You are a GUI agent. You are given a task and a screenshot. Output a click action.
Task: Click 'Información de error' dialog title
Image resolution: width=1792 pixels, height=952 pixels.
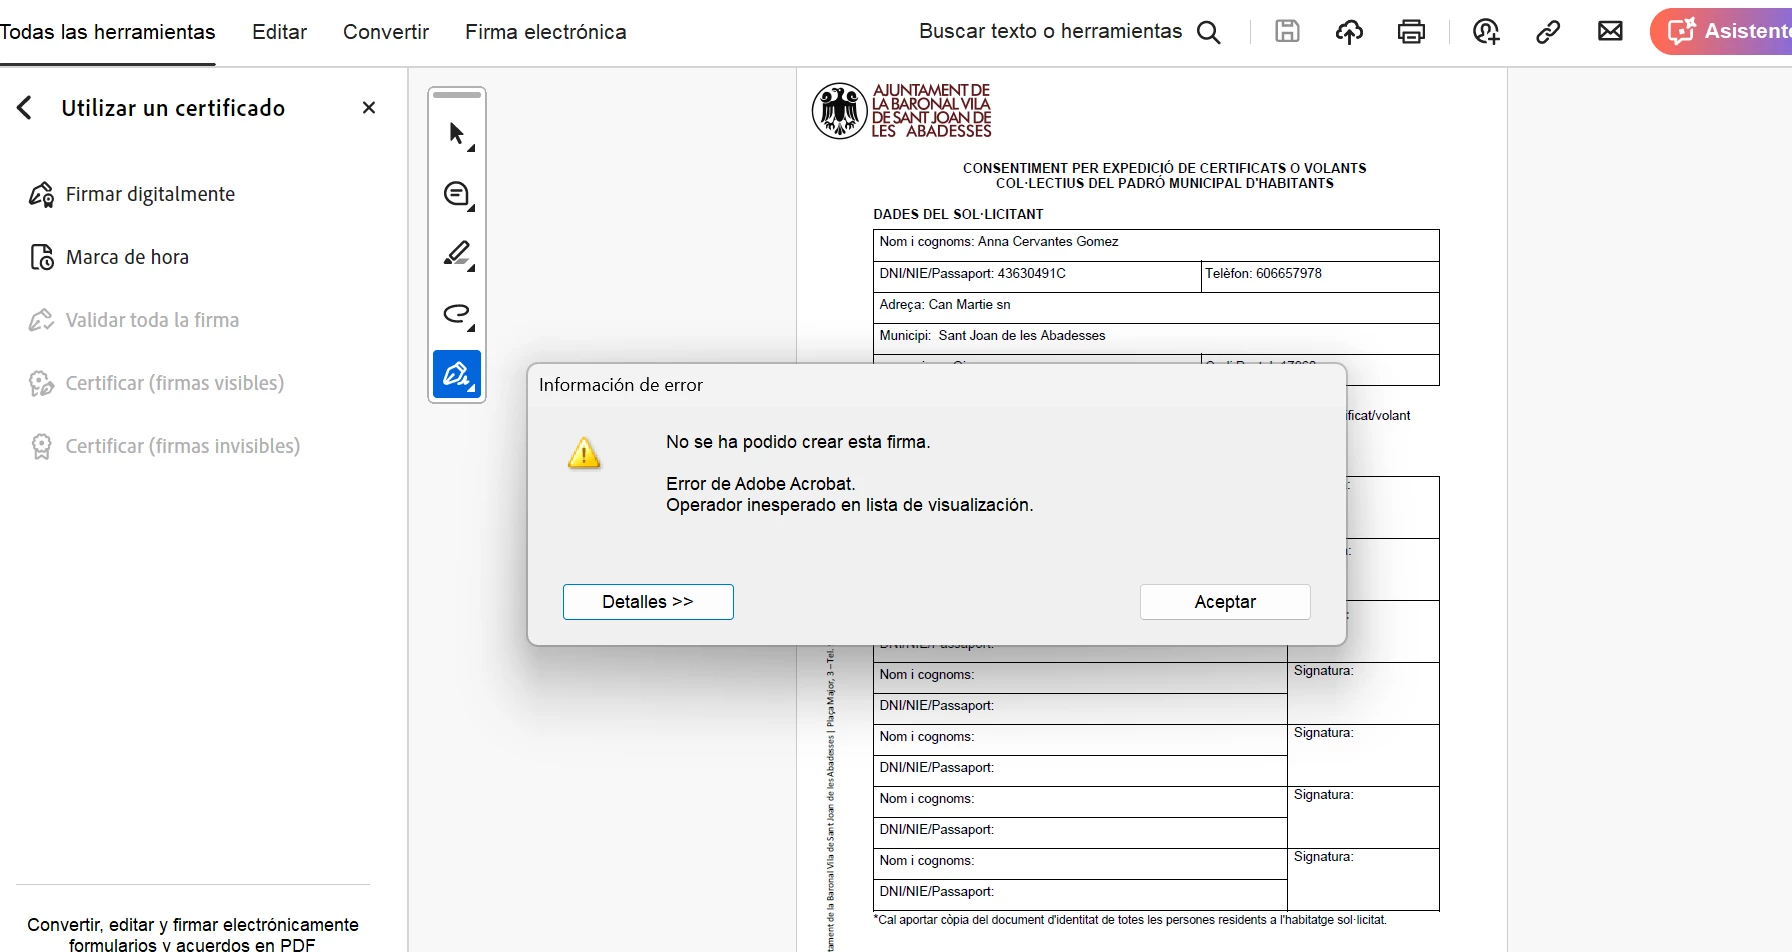[x=621, y=385]
